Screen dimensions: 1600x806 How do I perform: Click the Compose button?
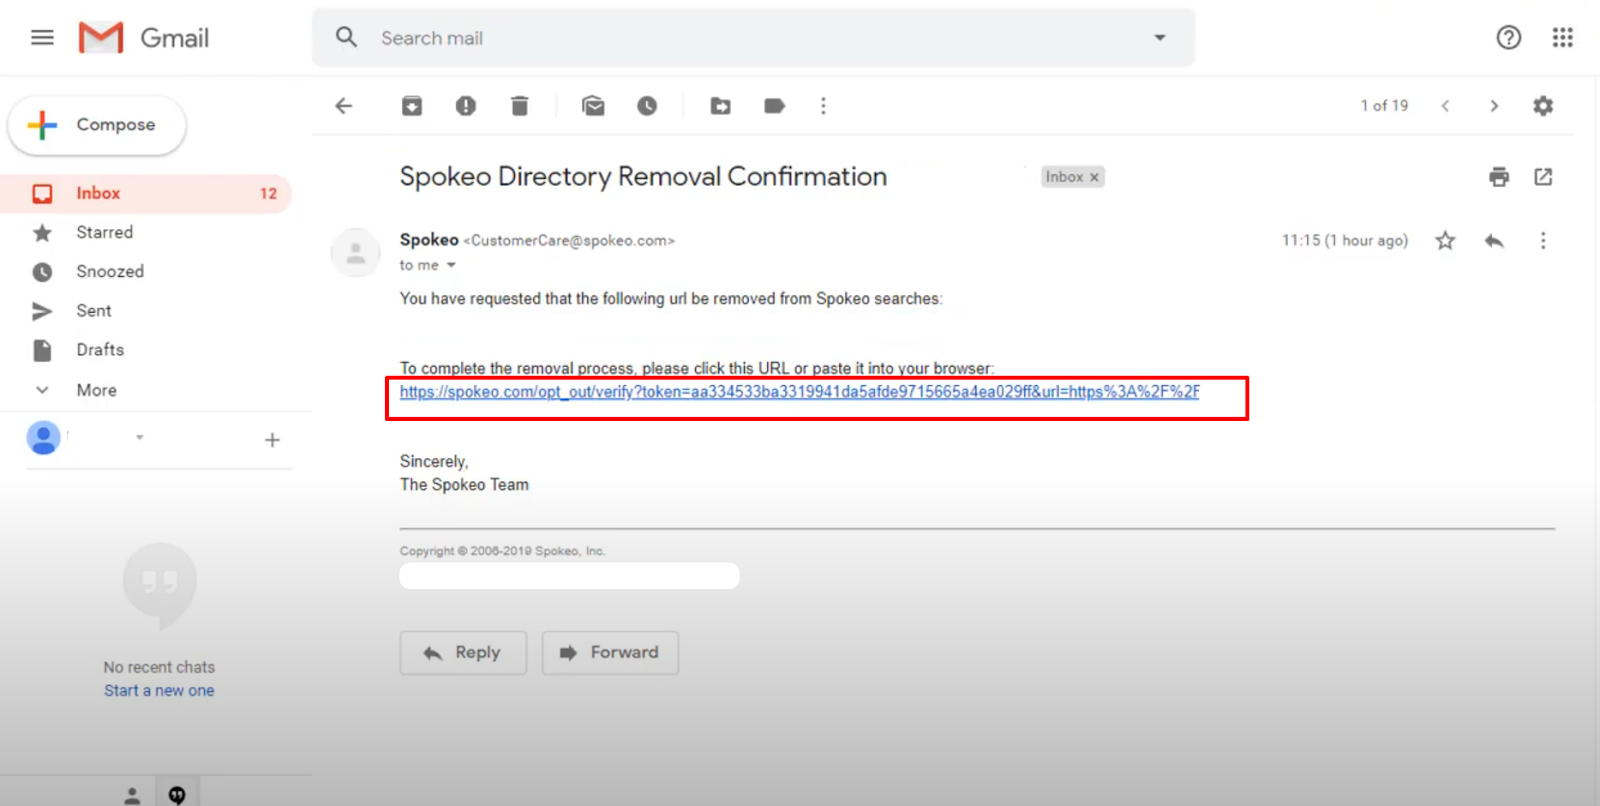[97, 125]
